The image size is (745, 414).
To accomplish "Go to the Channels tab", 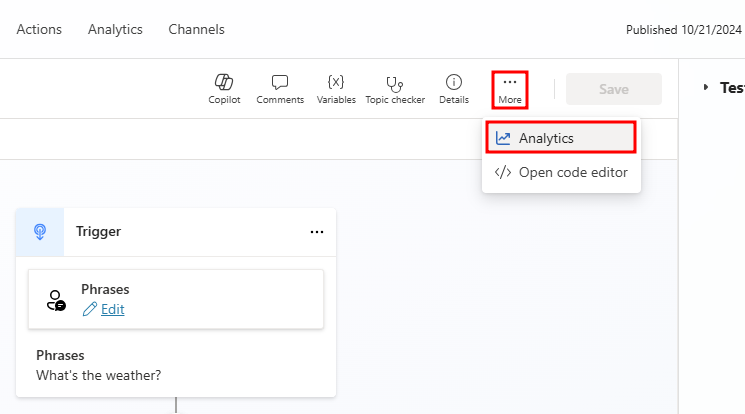I will click(x=196, y=29).
